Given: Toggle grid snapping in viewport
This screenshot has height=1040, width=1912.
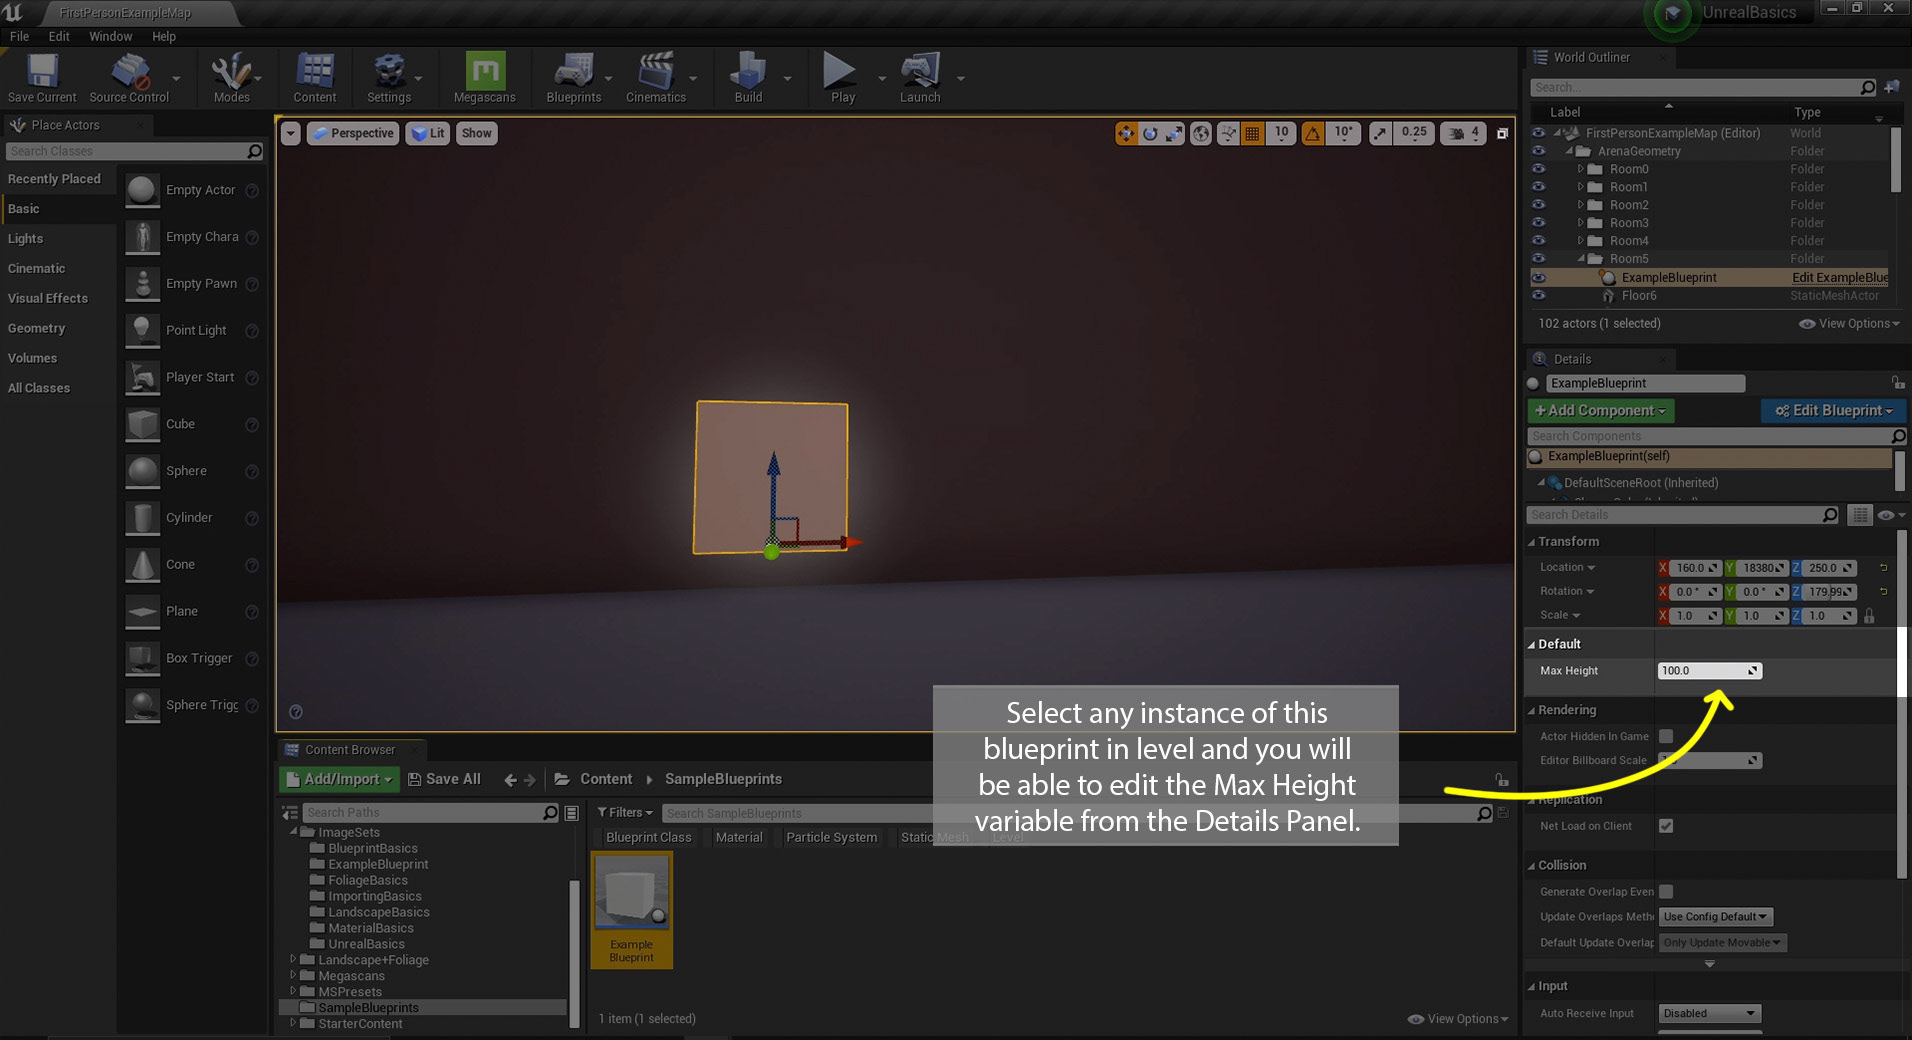Looking at the screenshot, I should pyautogui.click(x=1252, y=133).
